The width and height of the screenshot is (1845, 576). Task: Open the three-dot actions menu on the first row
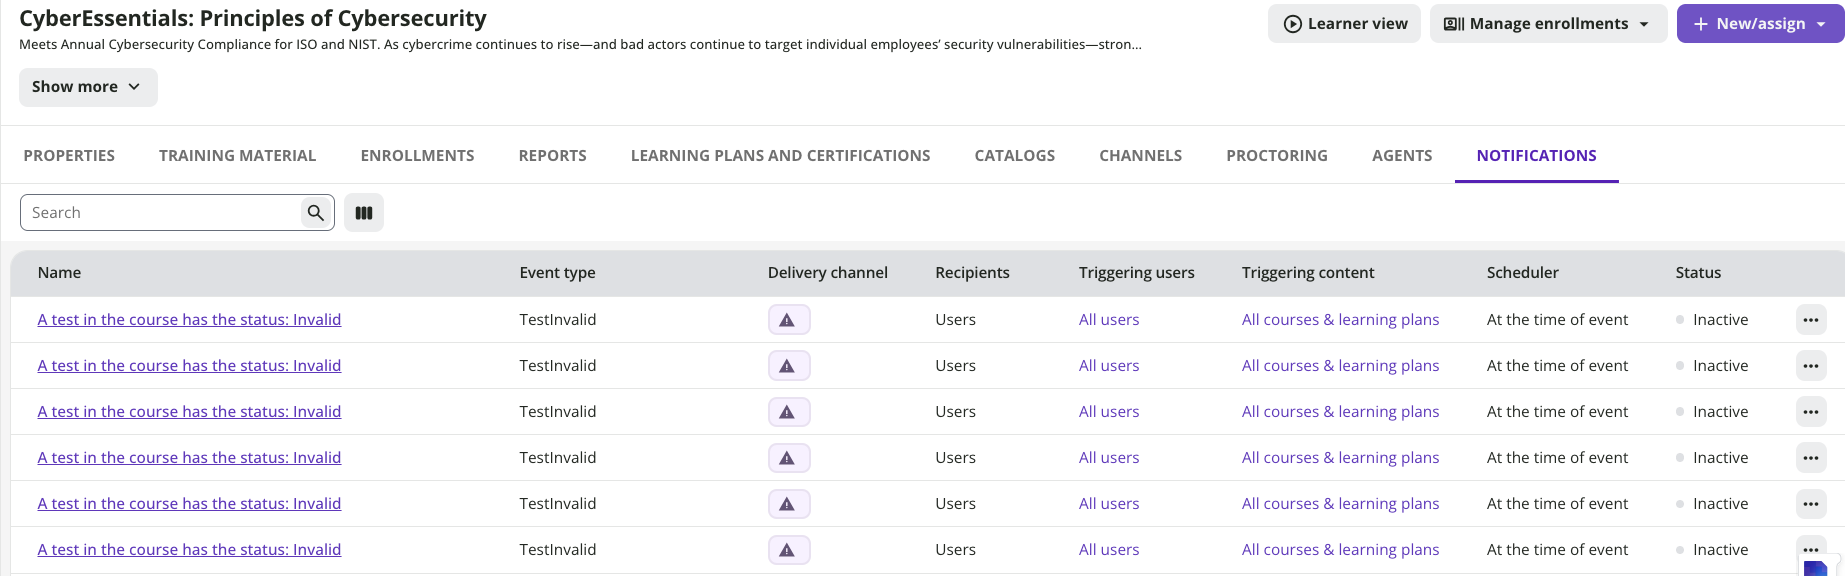1811,320
